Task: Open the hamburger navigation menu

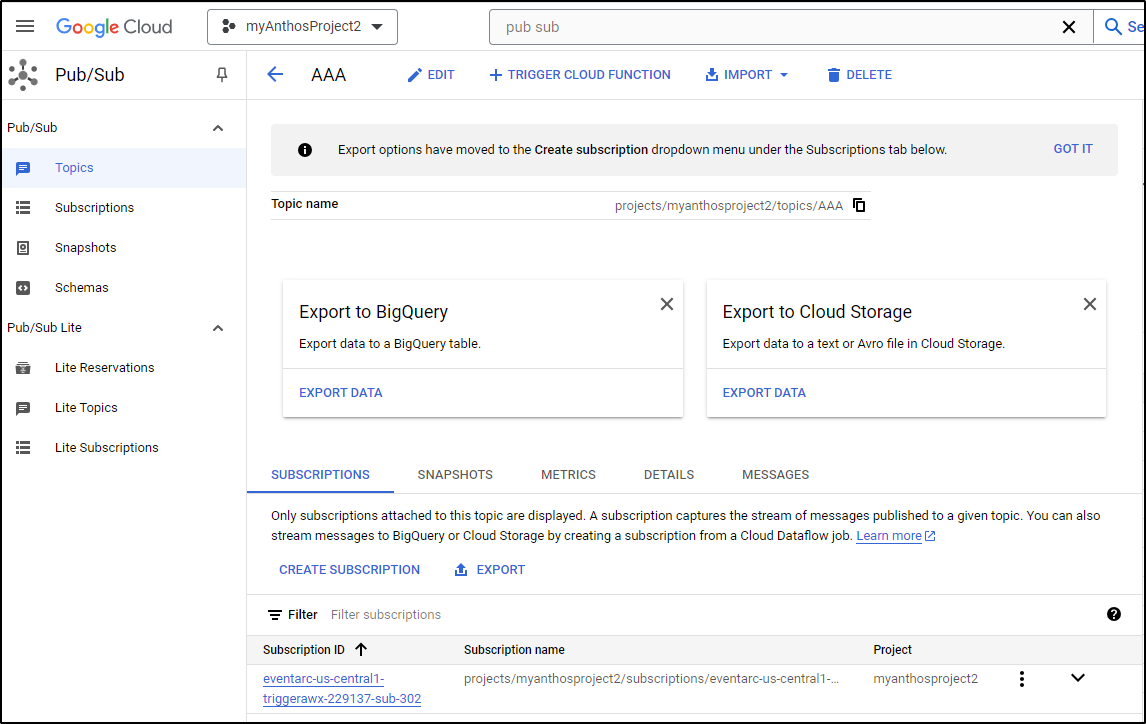Action: pos(25,27)
